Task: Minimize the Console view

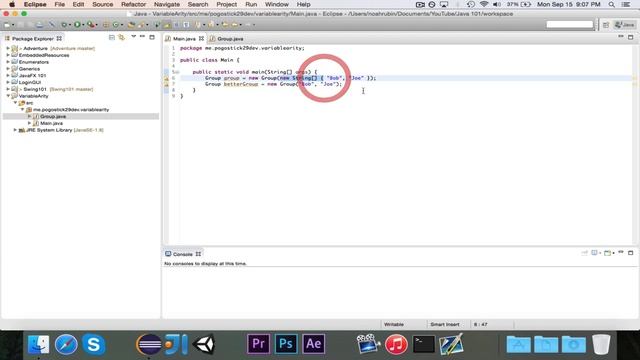Action: point(621,252)
